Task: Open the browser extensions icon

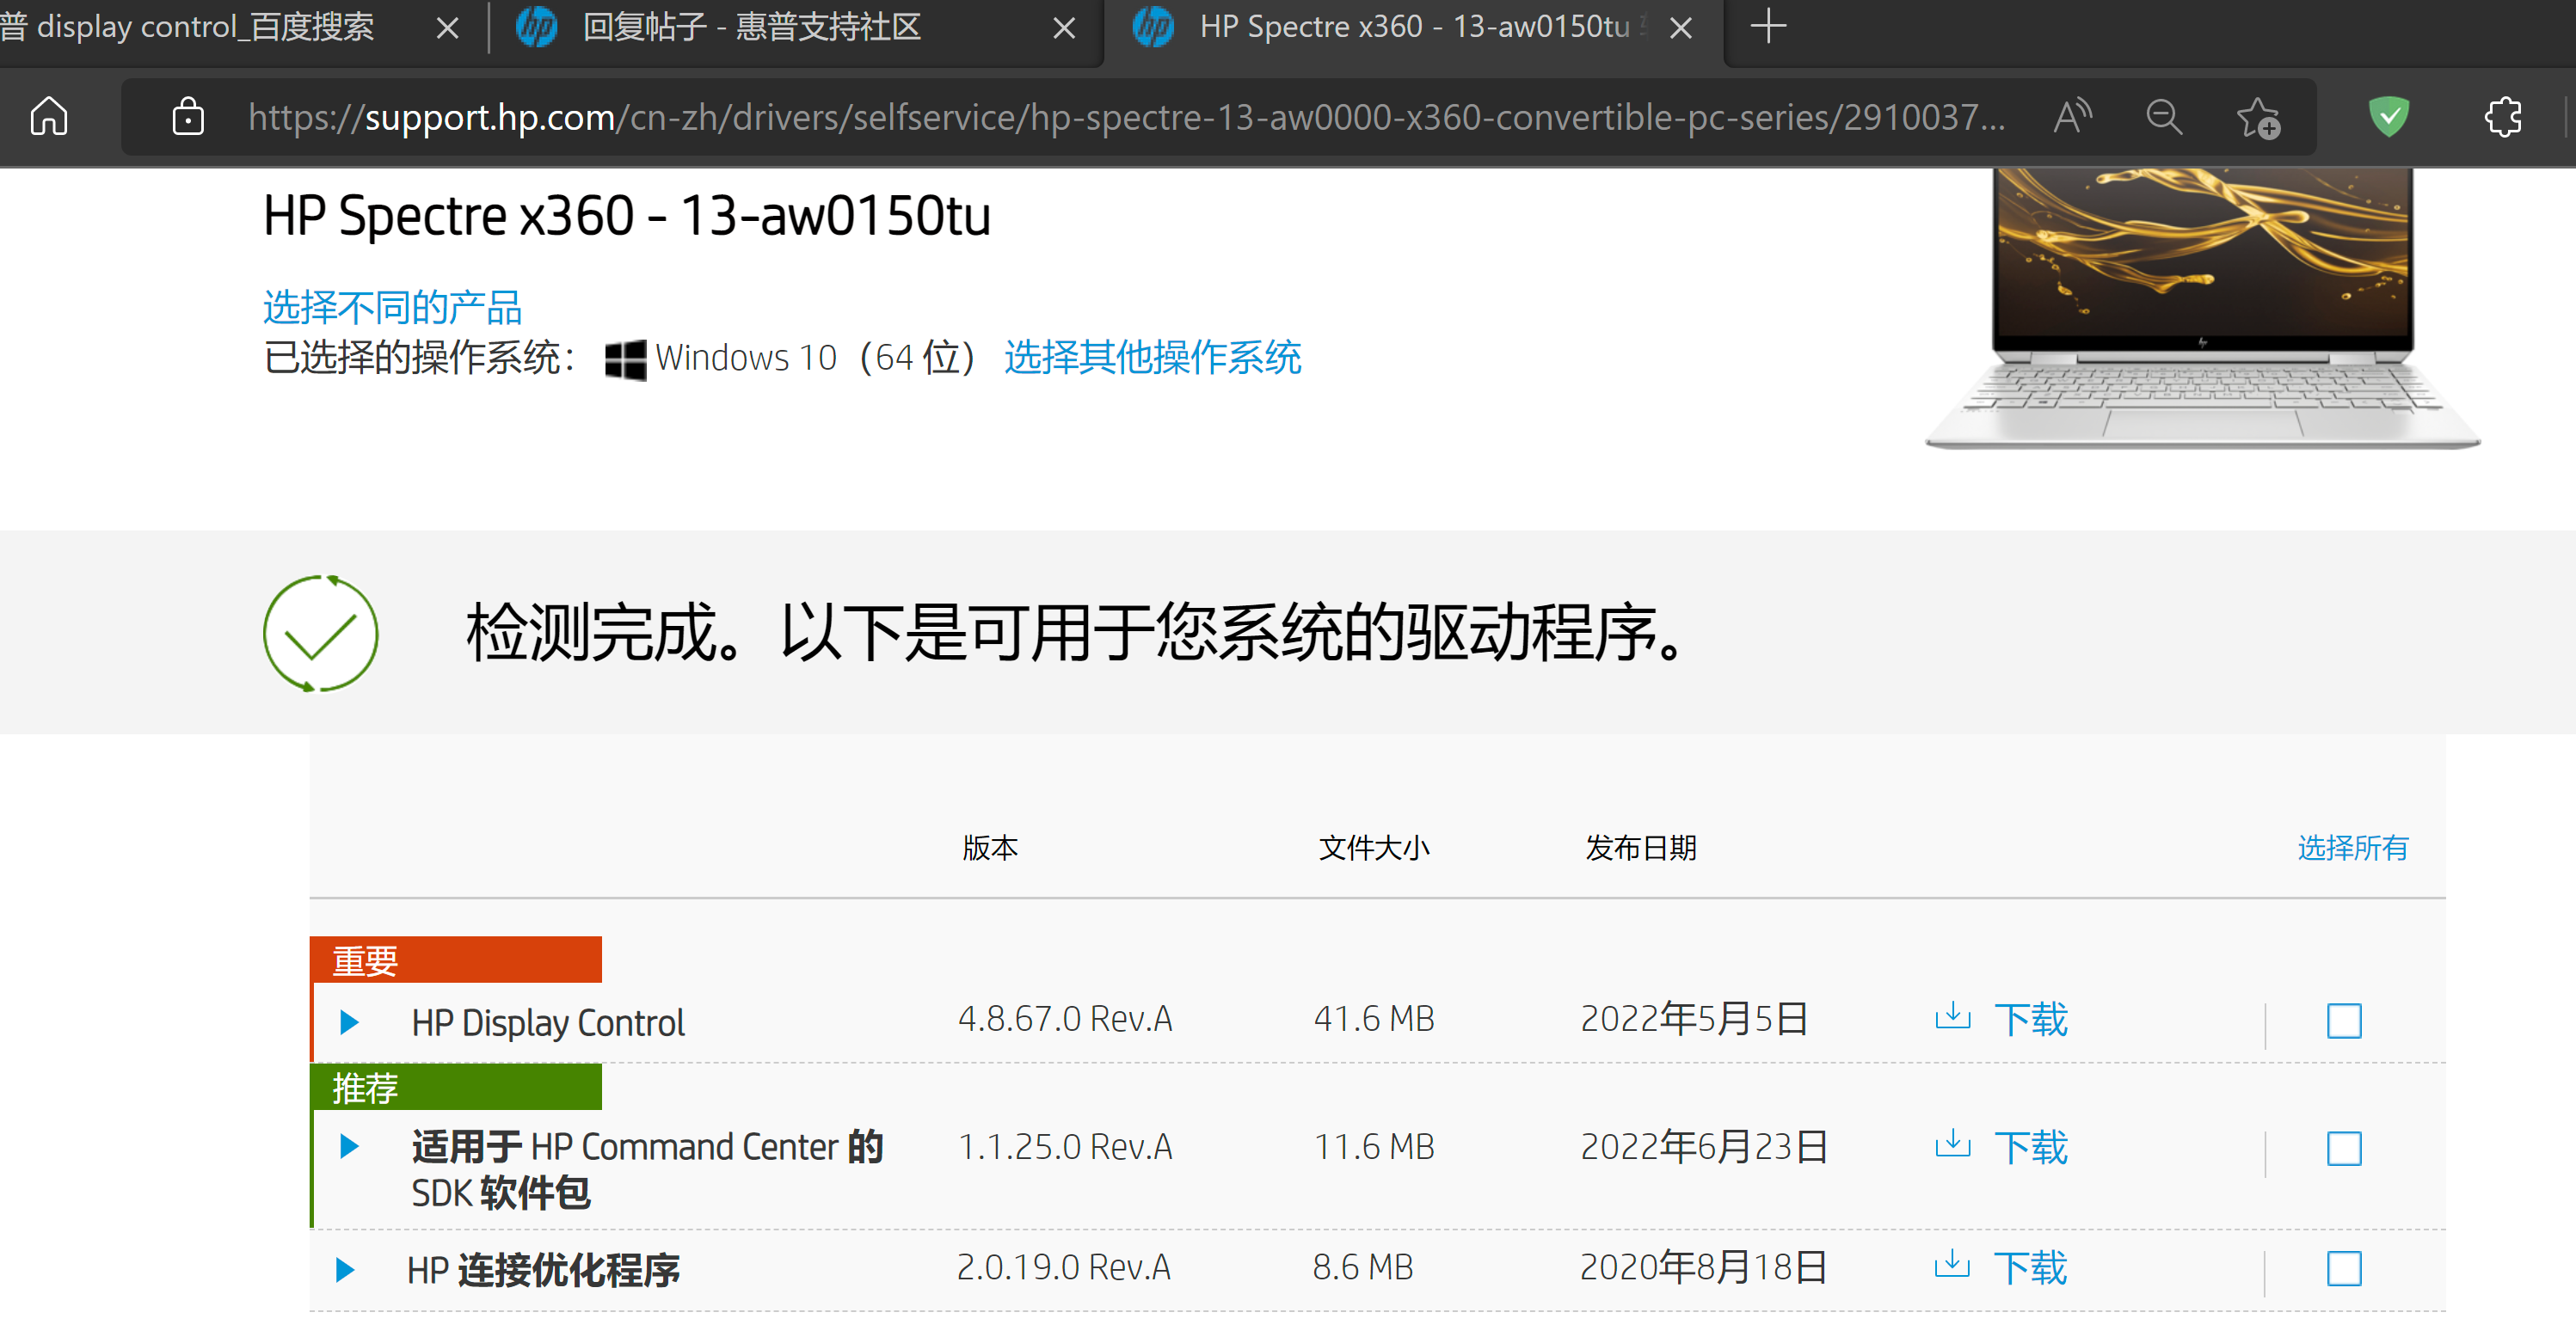Action: coord(2503,117)
